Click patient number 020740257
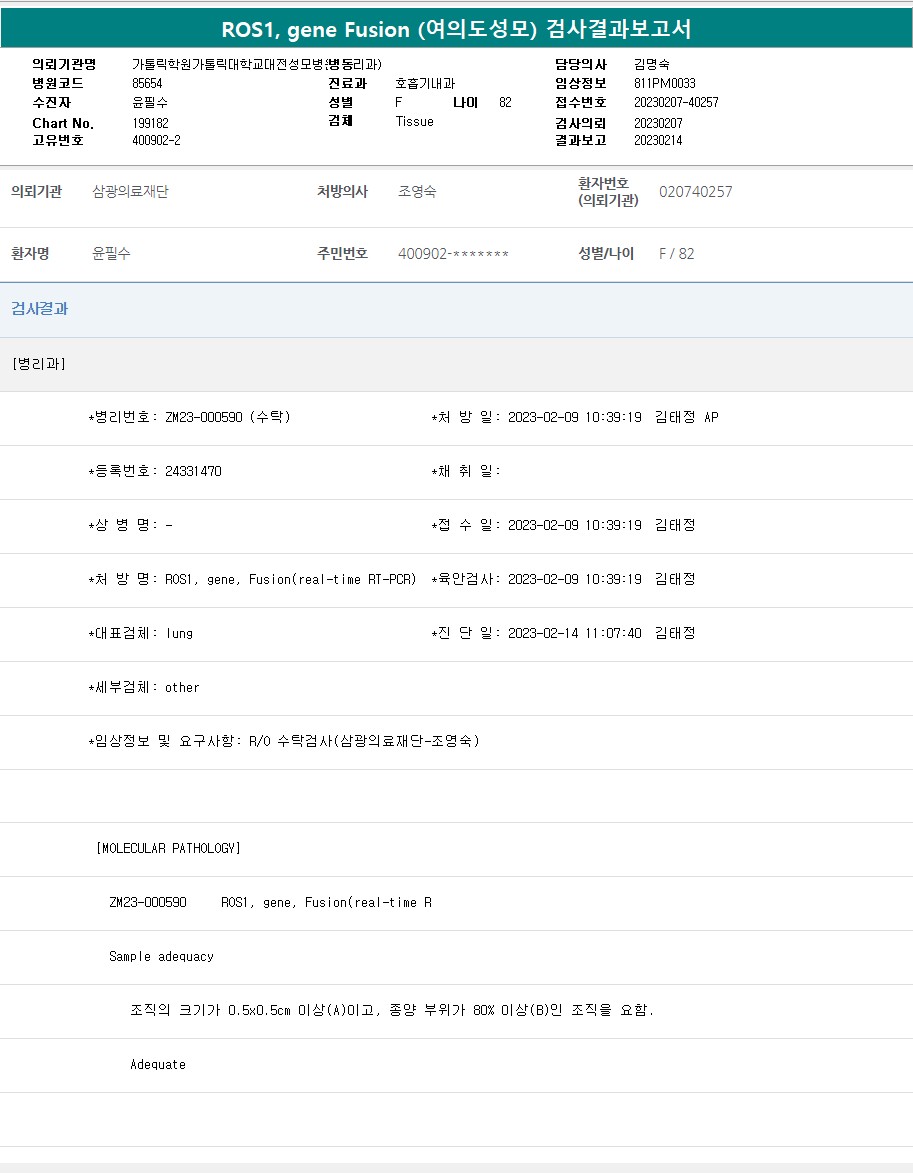Screen dimensions: 913x1173 click(695, 192)
